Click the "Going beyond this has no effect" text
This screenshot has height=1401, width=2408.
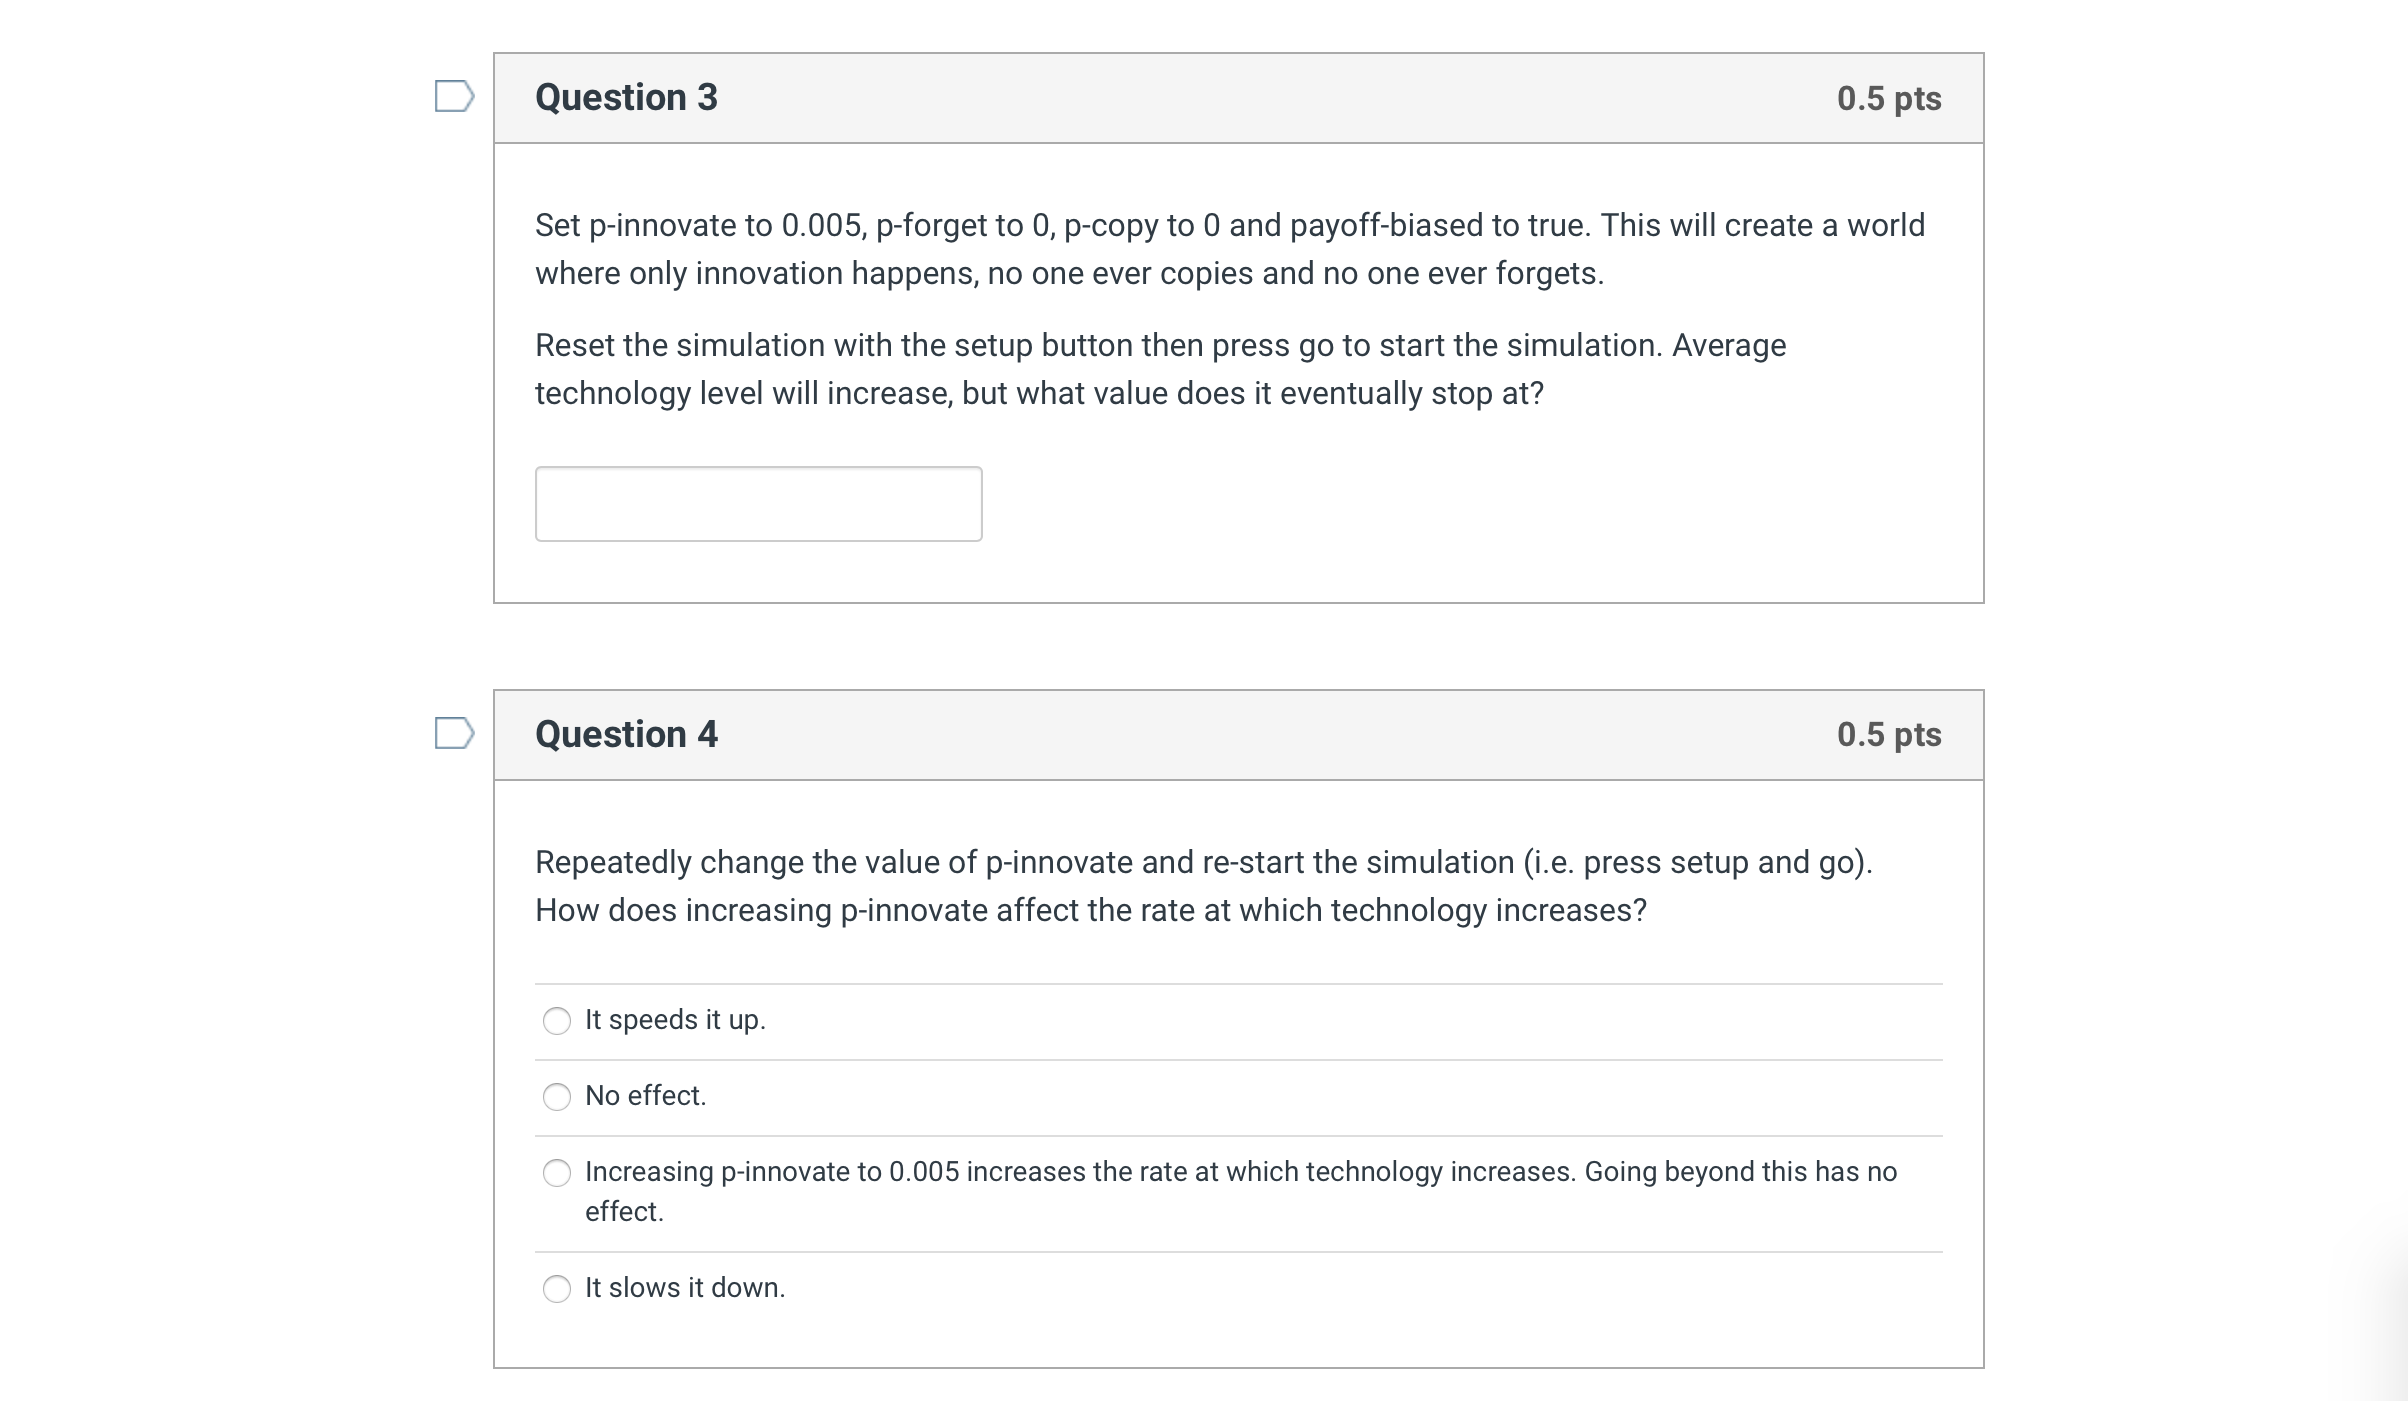point(1740,1172)
